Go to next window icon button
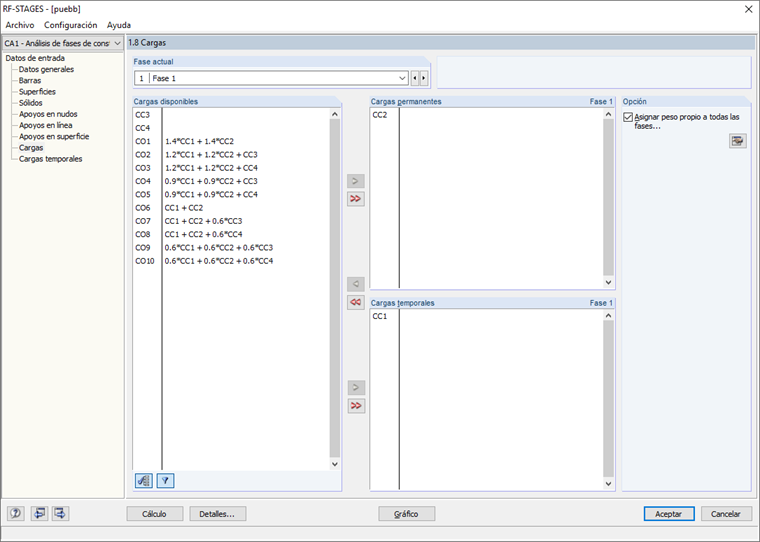 pos(61,513)
